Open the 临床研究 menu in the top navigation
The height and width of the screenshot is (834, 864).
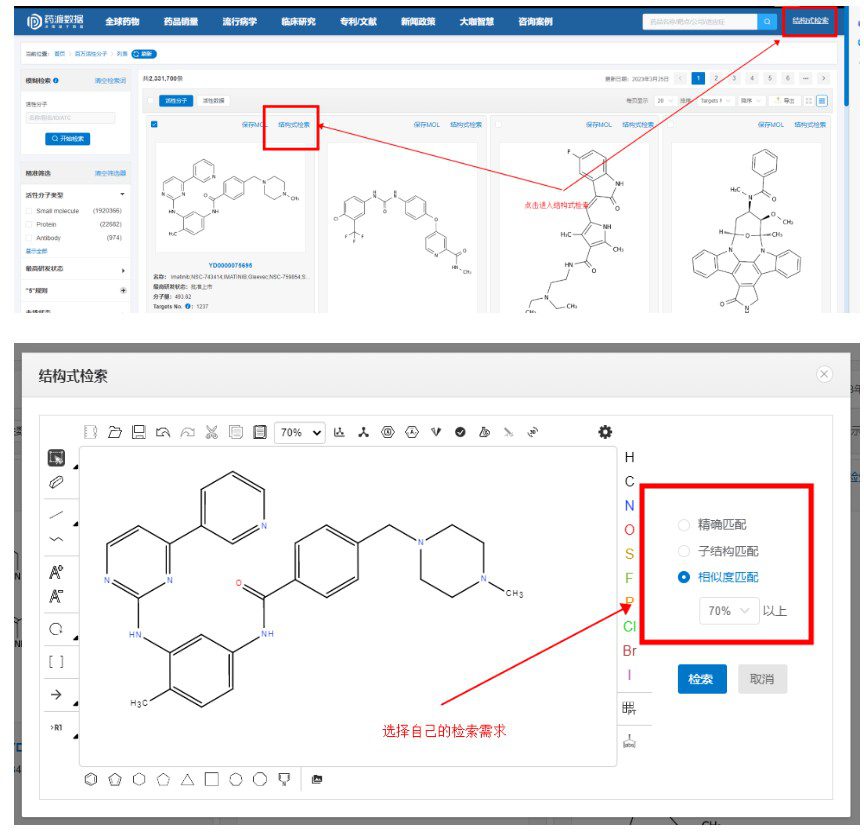298,21
